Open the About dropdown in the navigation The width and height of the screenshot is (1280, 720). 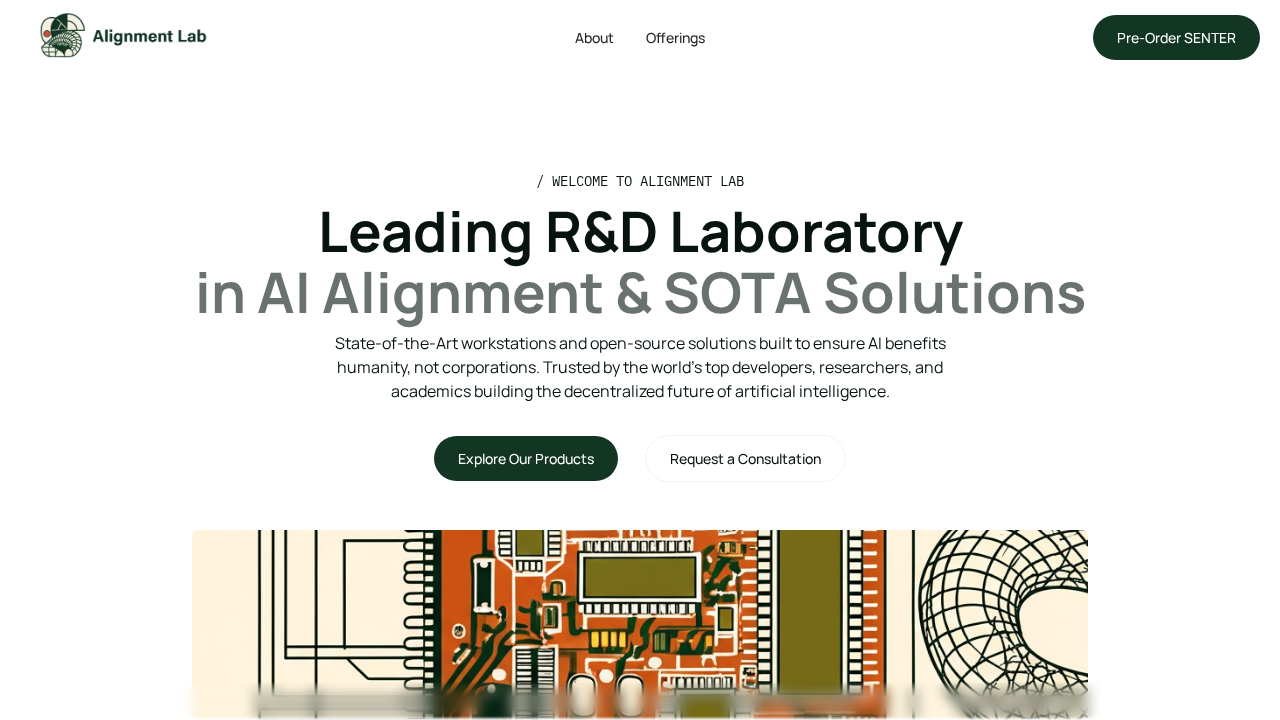(x=594, y=37)
